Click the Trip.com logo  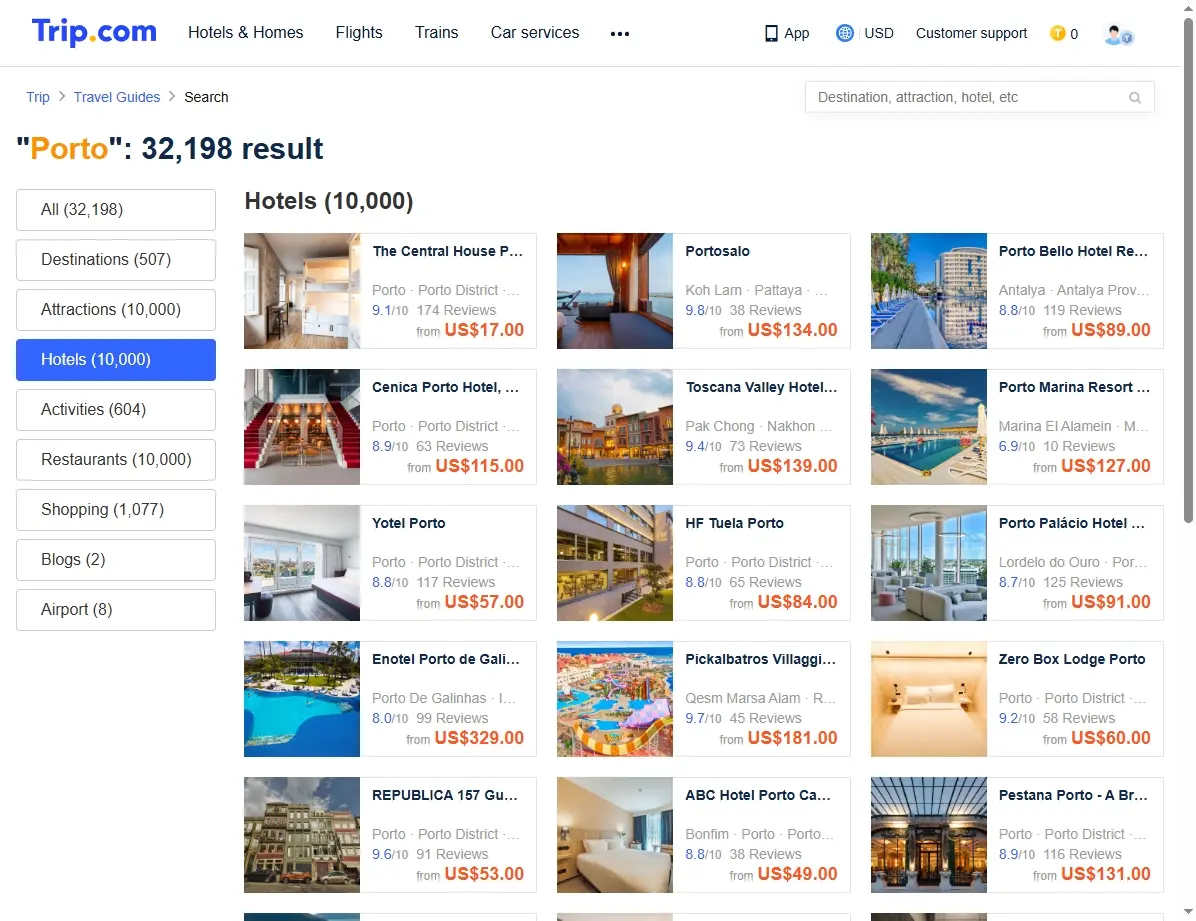coord(94,32)
